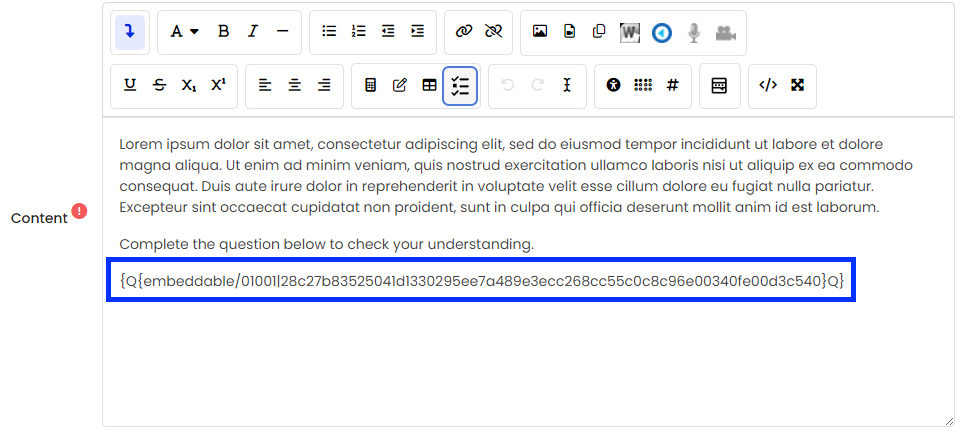
Task: Toggle underline formatting
Action: pyautogui.click(x=130, y=85)
